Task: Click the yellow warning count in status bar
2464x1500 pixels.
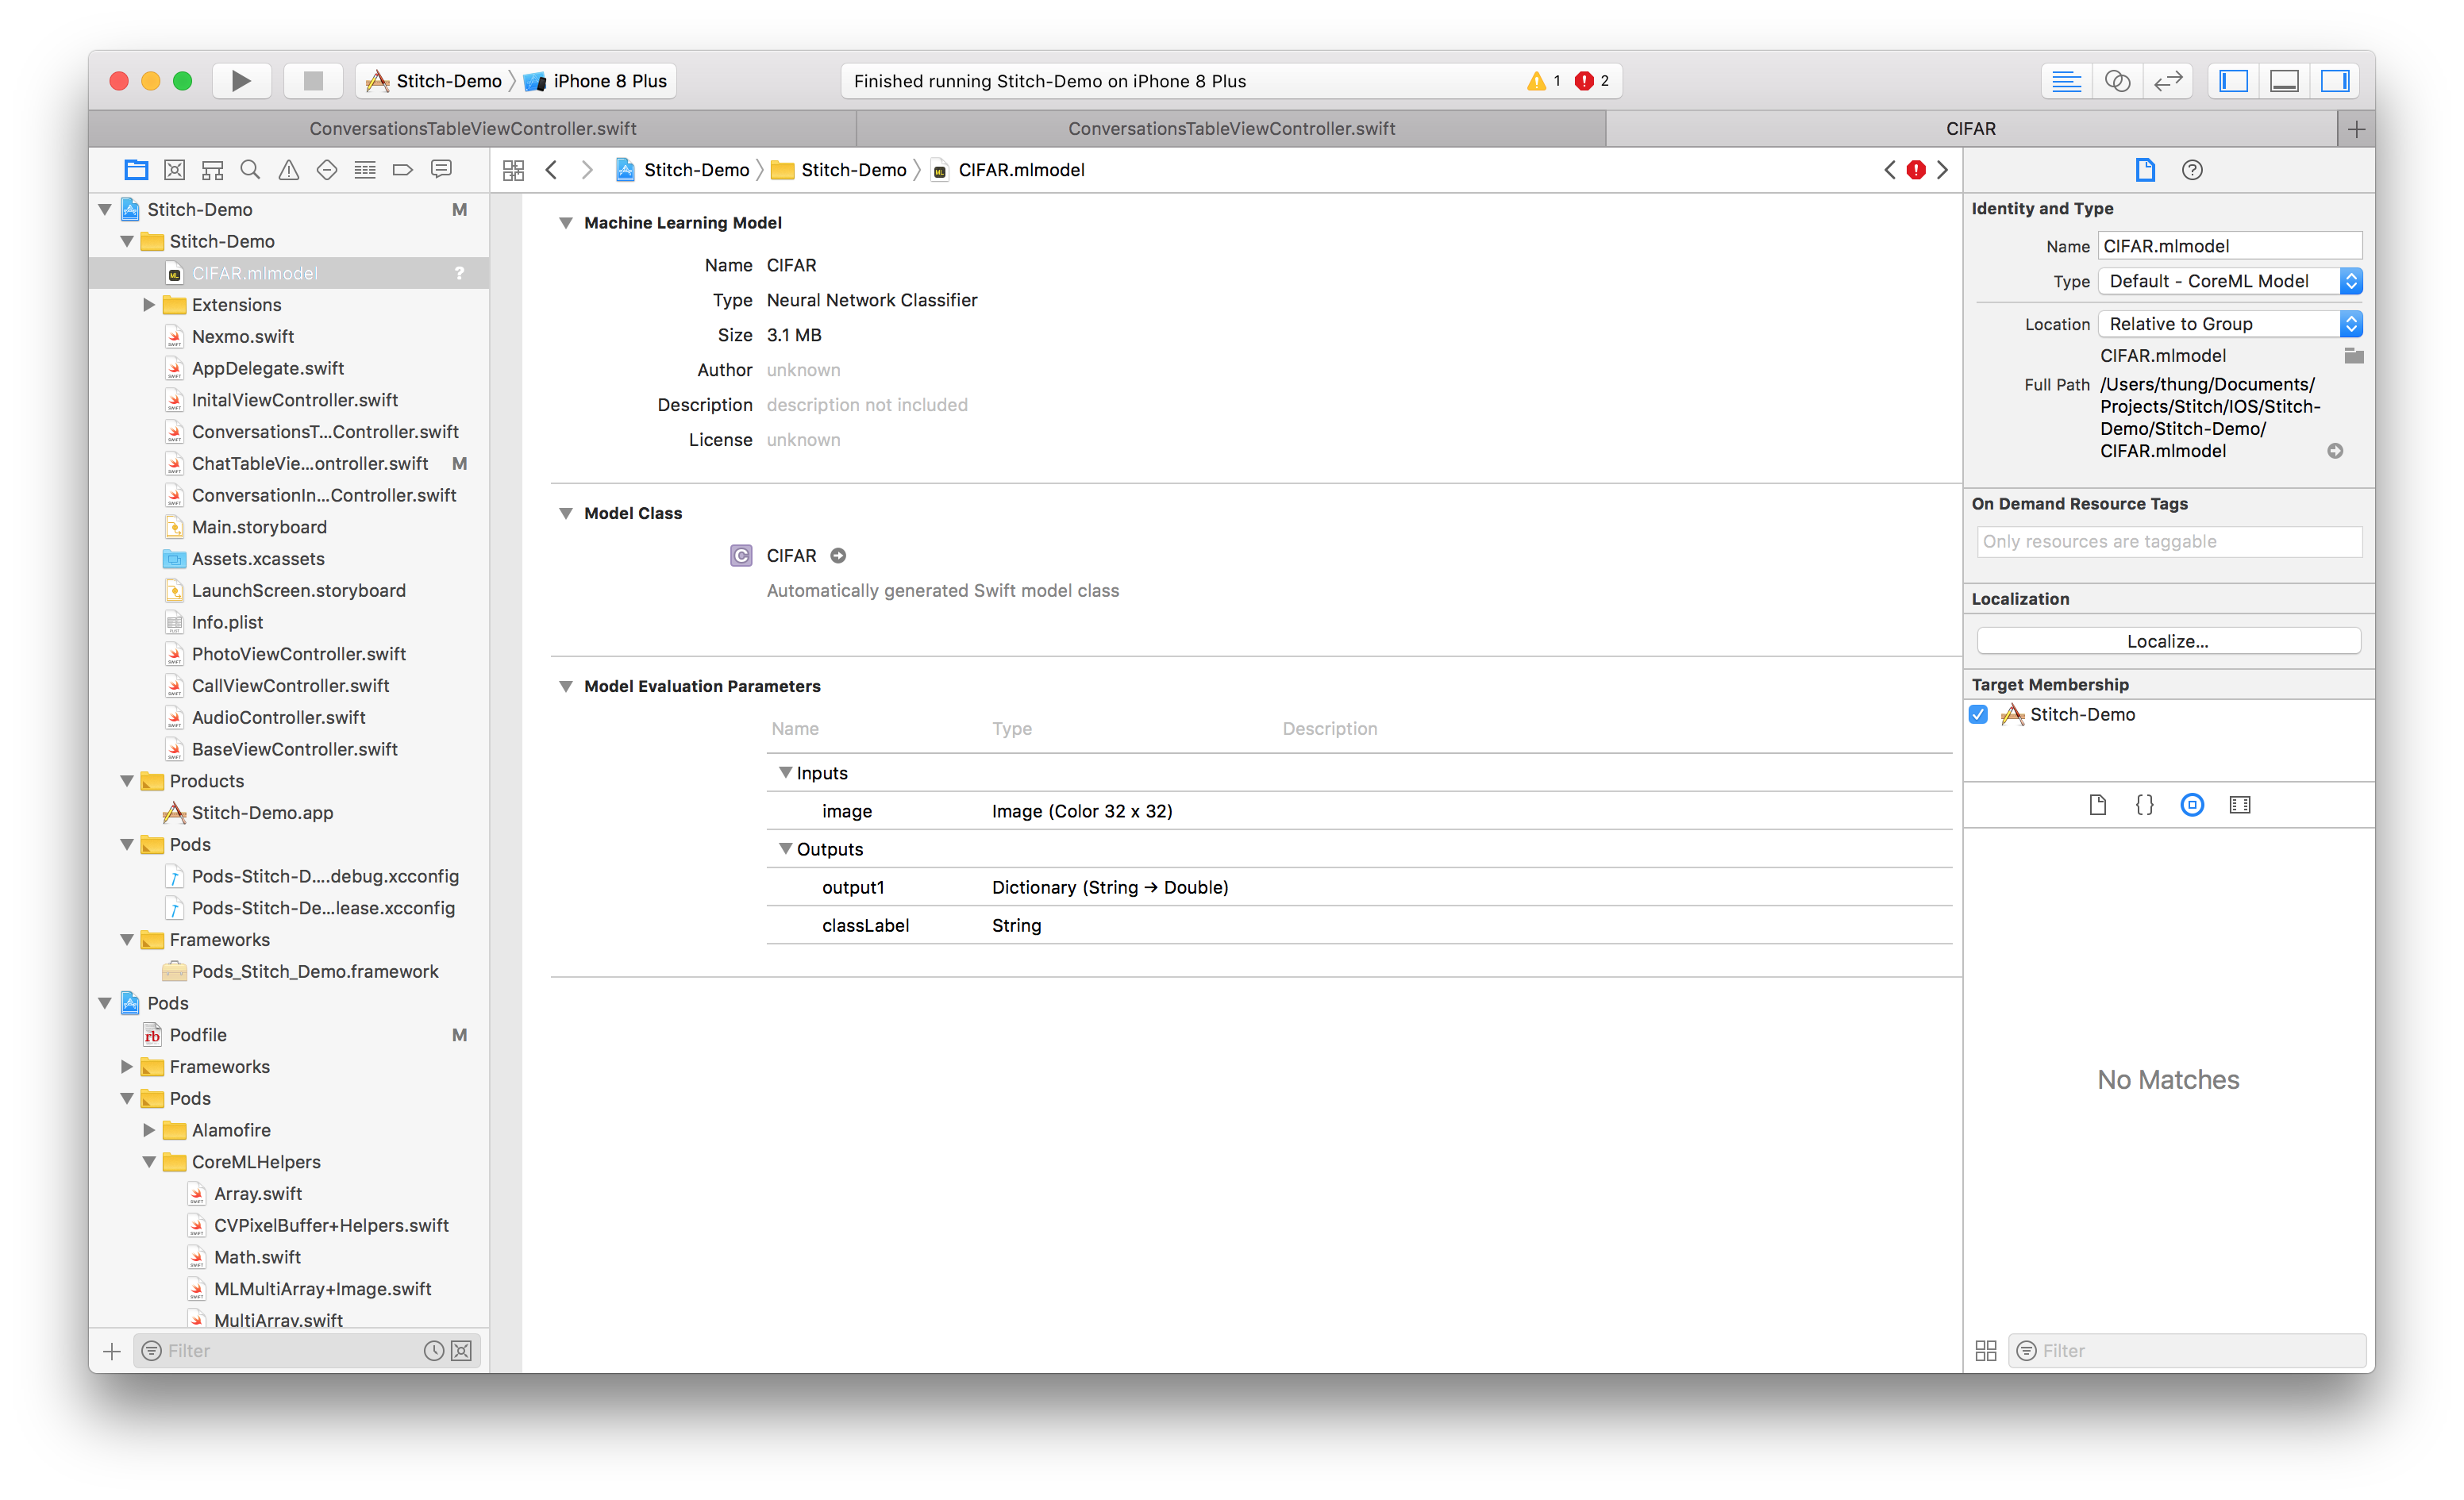Action: coord(1544,81)
